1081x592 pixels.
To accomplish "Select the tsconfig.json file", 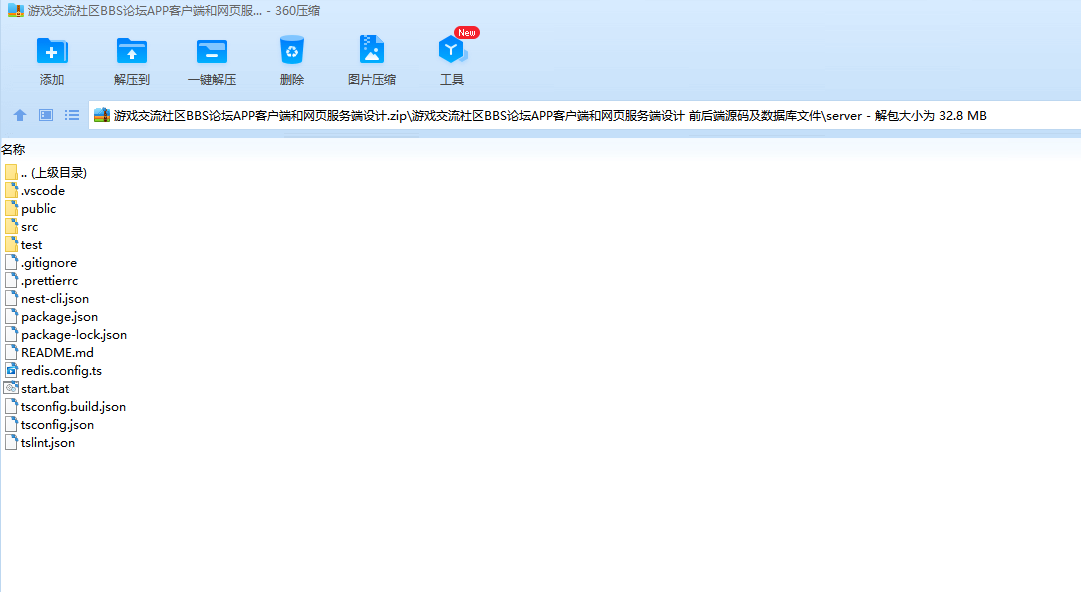I will click(49, 423).
